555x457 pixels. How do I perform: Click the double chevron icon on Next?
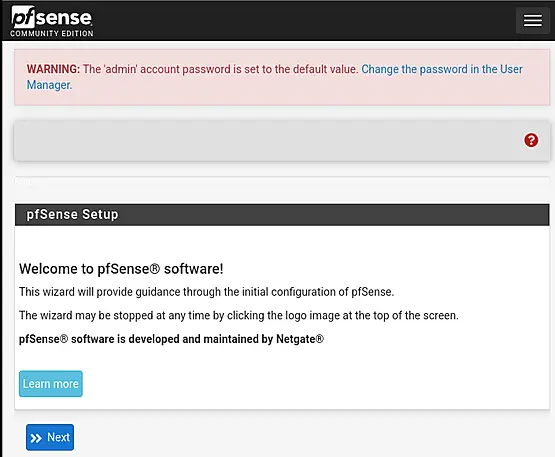point(36,438)
